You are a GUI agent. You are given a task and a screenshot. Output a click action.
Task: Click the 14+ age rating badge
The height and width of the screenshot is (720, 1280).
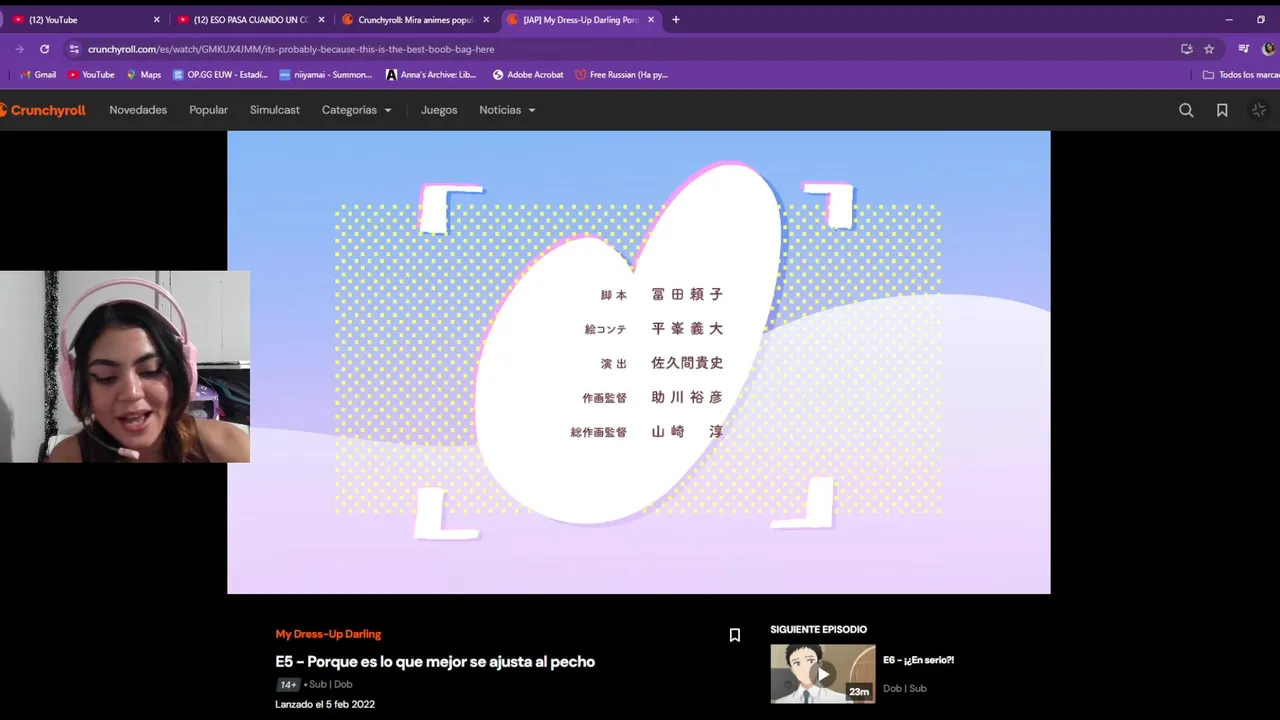tap(288, 685)
